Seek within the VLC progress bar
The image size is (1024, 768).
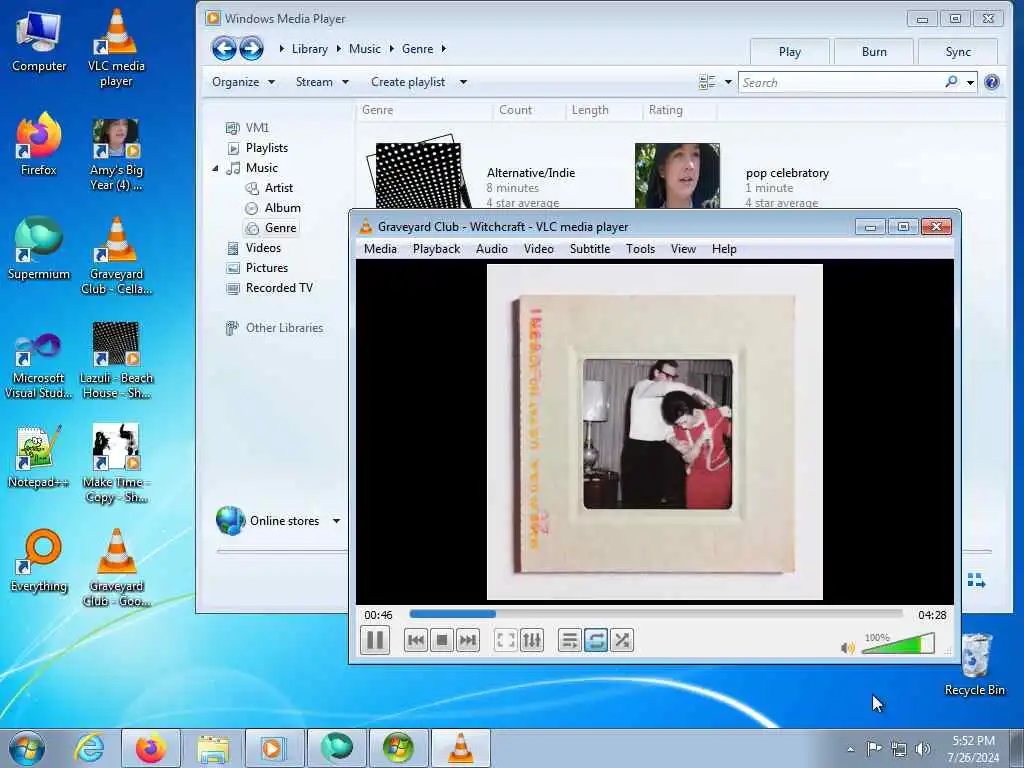tap(656, 614)
